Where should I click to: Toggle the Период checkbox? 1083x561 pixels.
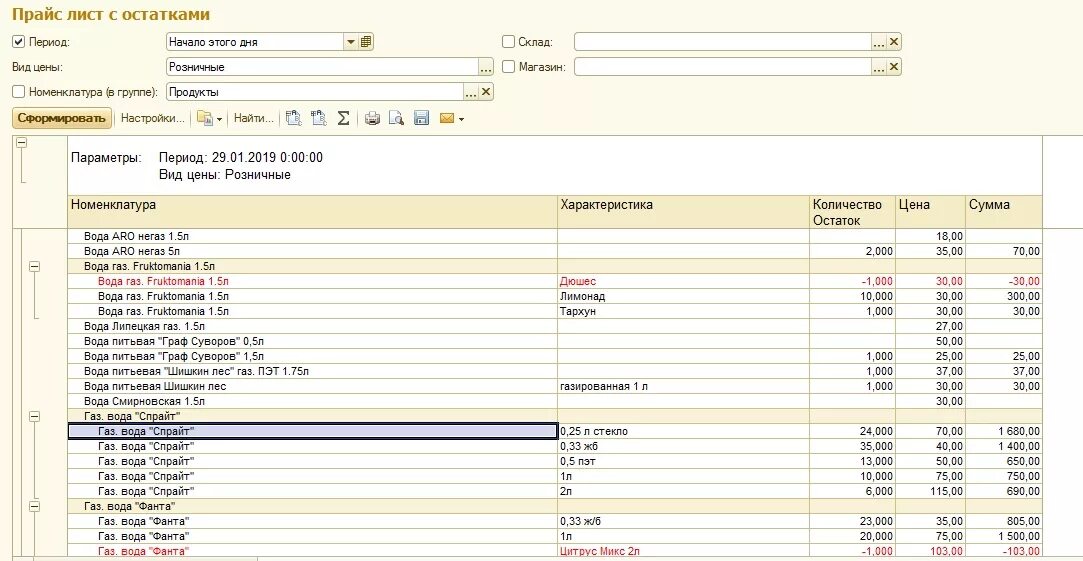(x=19, y=41)
